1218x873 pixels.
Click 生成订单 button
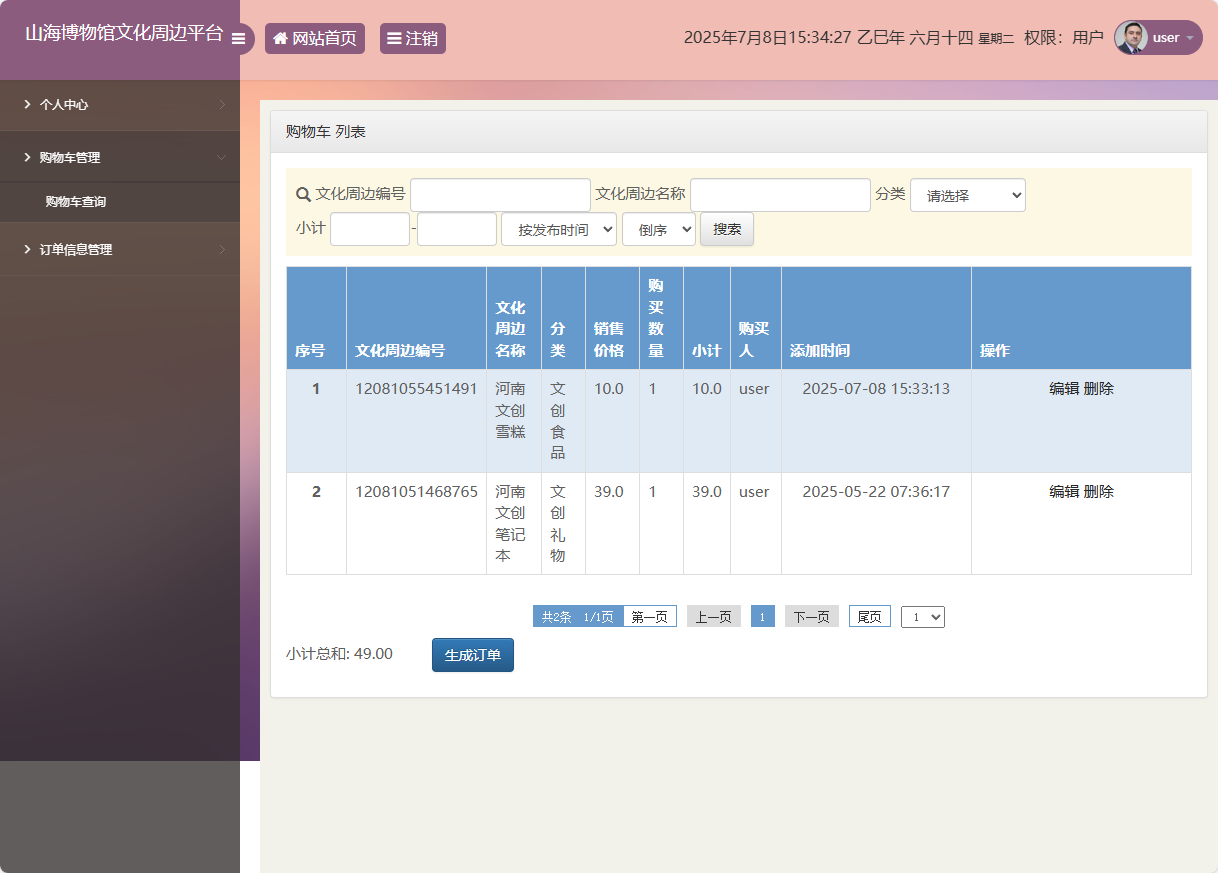(472, 655)
